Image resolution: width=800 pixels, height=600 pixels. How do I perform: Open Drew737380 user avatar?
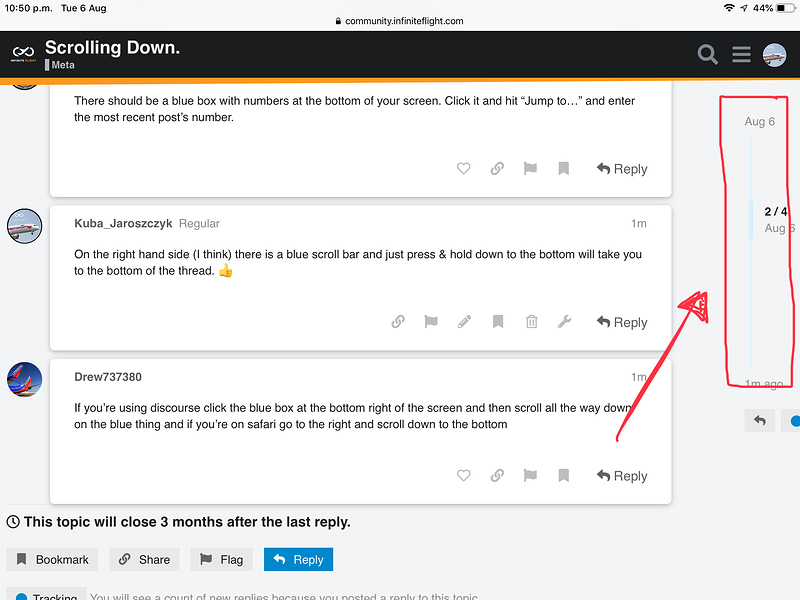coord(24,380)
